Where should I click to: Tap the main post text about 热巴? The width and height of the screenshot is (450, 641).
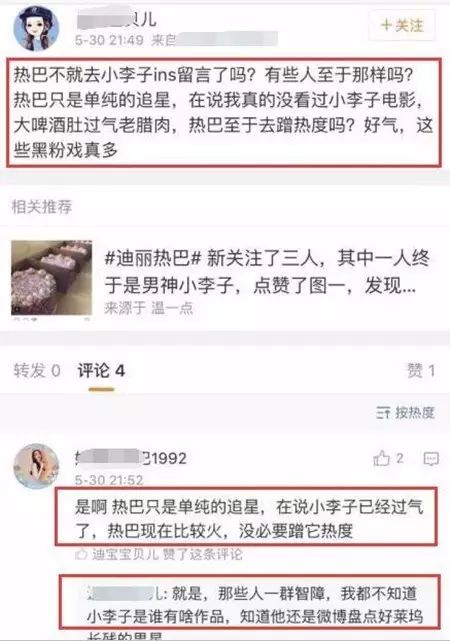coord(224,112)
